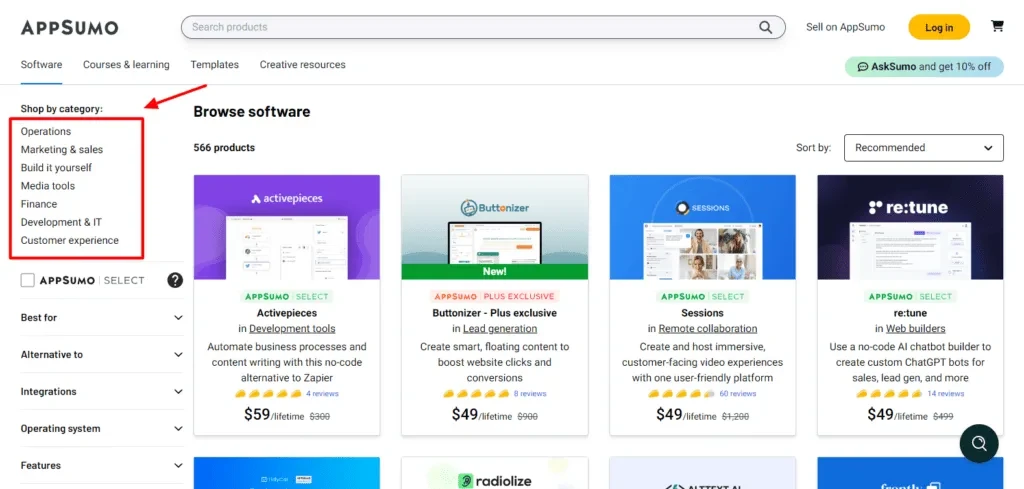Click the 60 reviews link
Screen dimensions: 1024x489
[738, 394]
